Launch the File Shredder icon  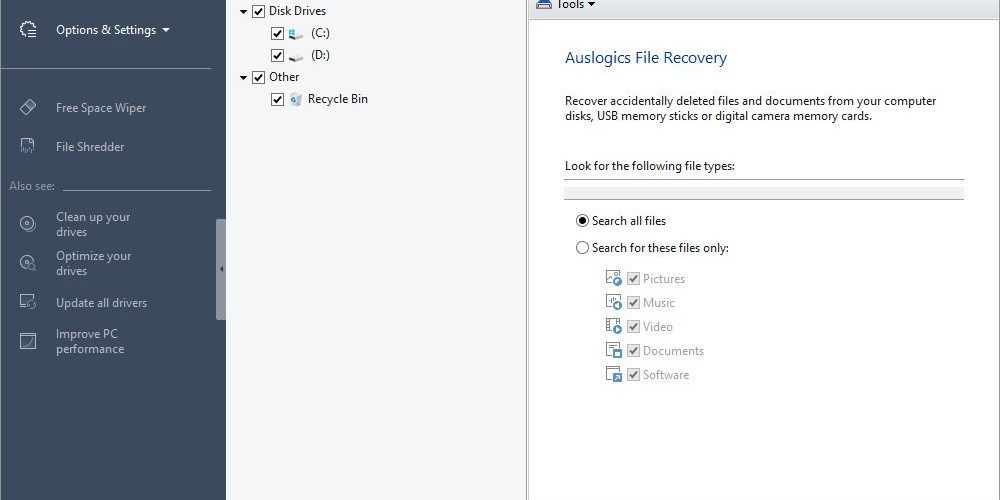[x=27, y=146]
